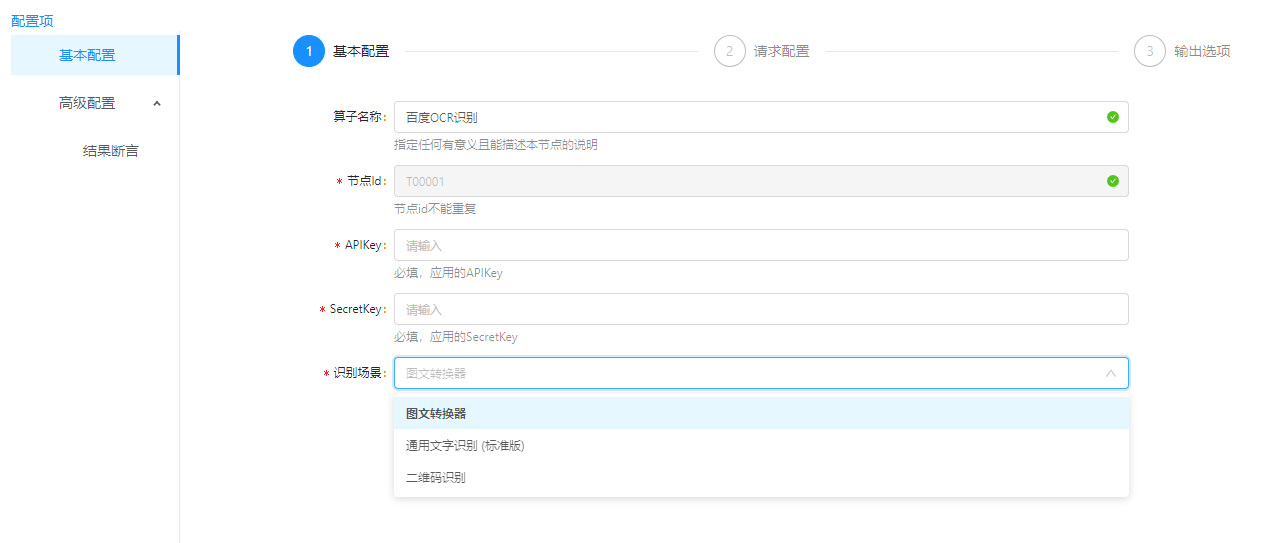Click the step 1 circle icon
The width and height of the screenshot is (1269, 543).
click(309, 51)
